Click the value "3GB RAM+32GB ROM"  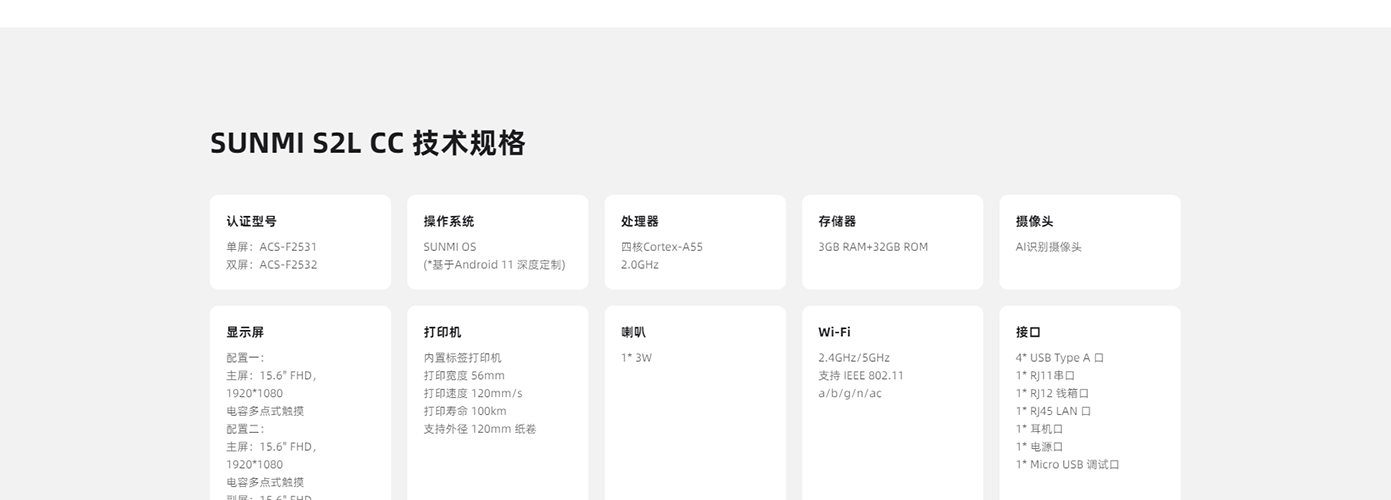pyautogui.click(x=873, y=246)
